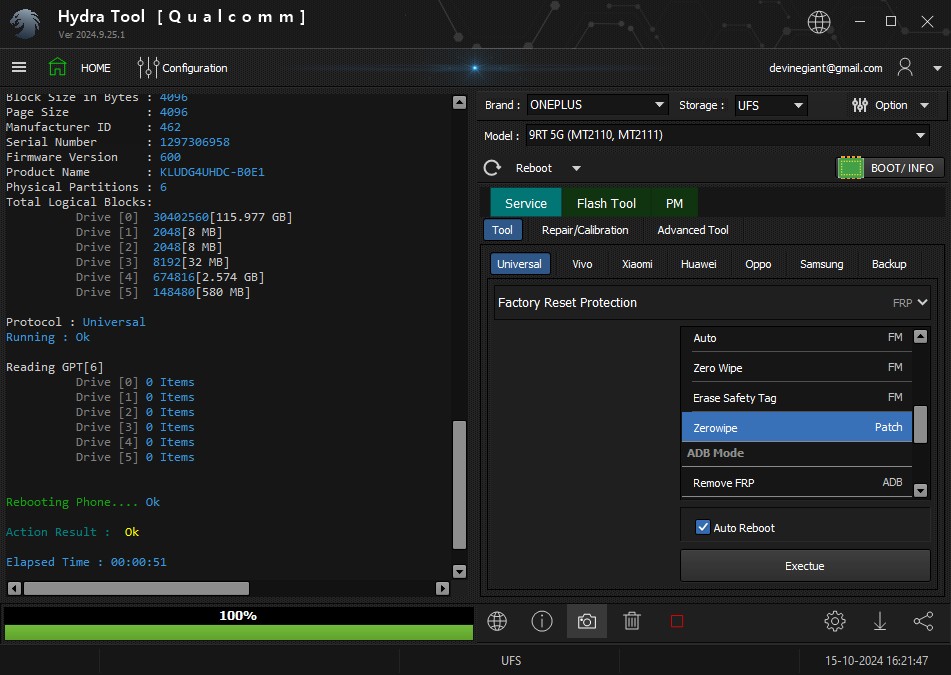Click the Hydra dragon logo
Viewport: 951px width, 675px height.
tap(25, 24)
